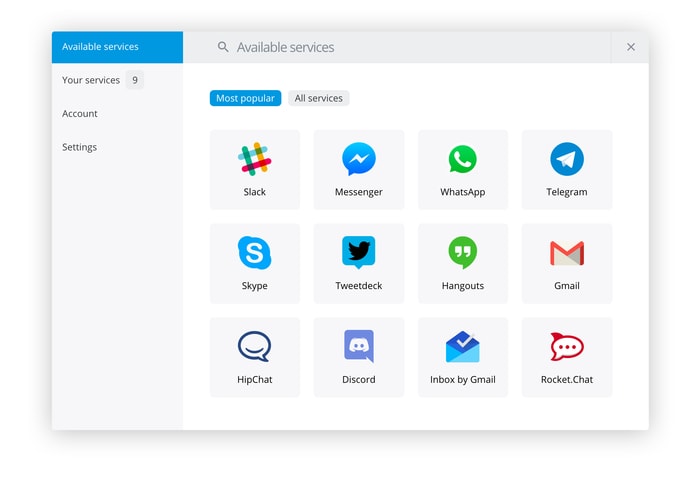700x491 pixels.
Task: Switch to Most popular filter
Action: click(x=245, y=98)
